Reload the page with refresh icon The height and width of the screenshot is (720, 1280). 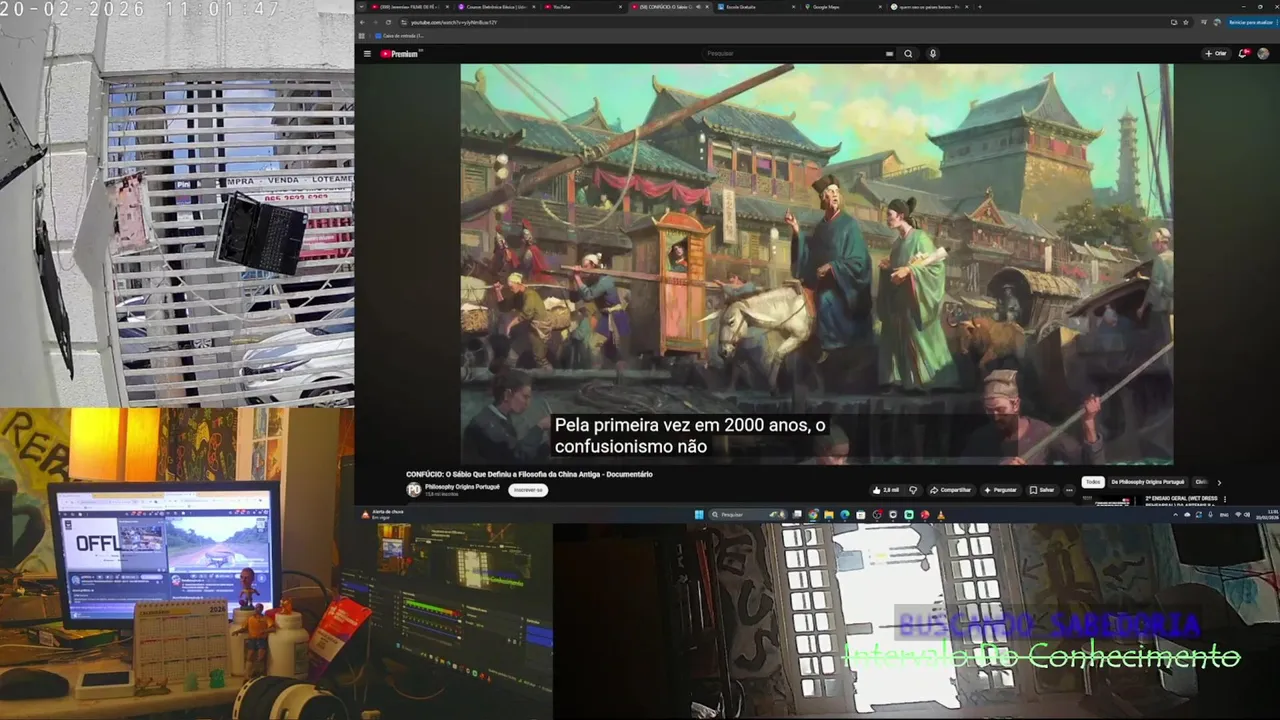pyautogui.click(x=388, y=22)
